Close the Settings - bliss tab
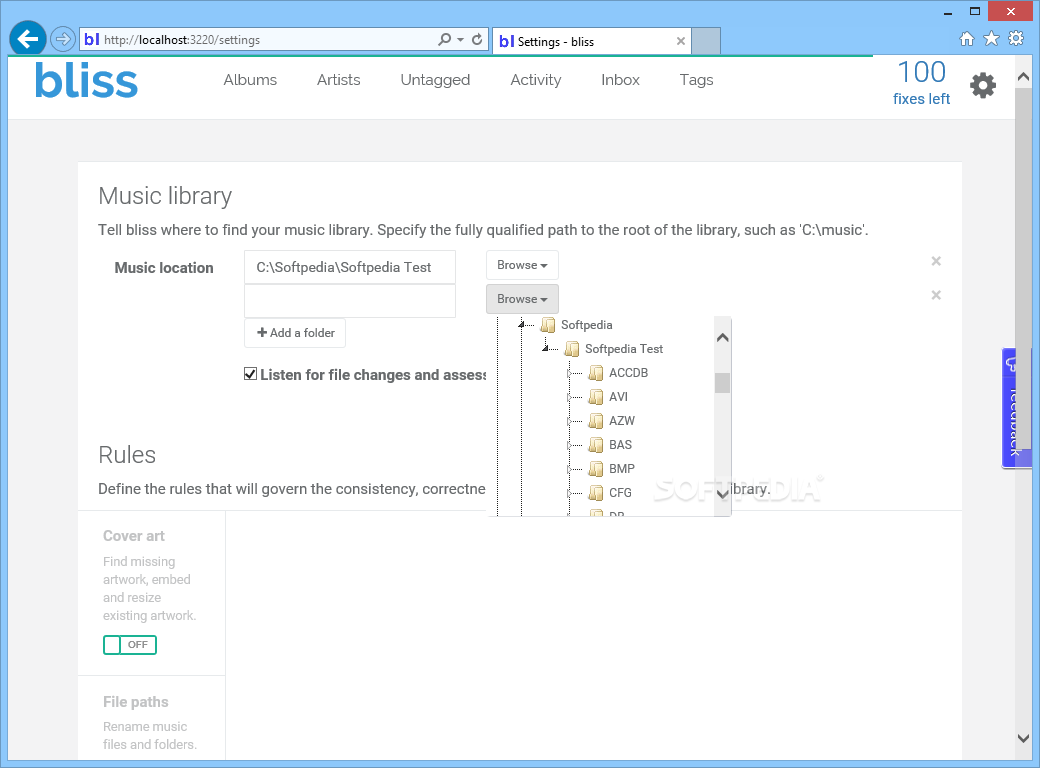The height and width of the screenshot is (768, 1040). click(681, 41)
